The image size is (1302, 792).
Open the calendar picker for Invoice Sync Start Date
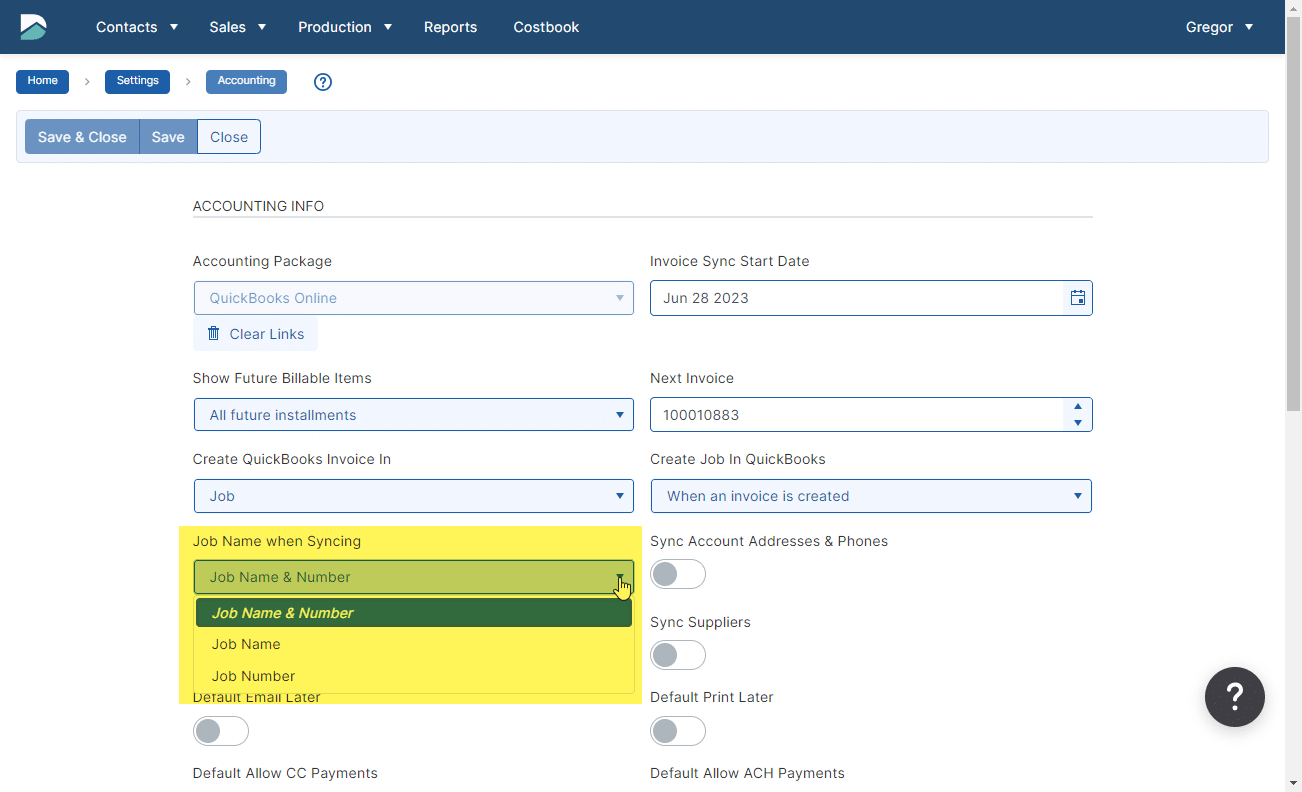tap(1077, 298)
